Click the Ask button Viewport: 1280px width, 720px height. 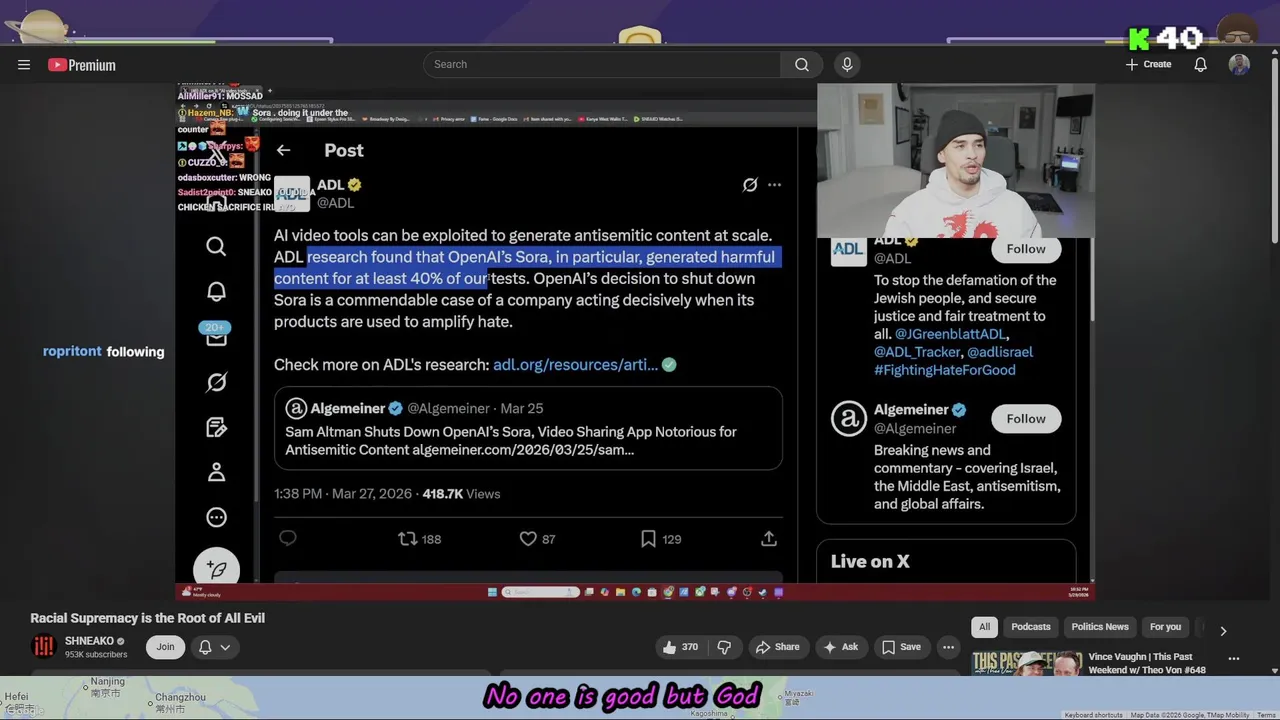pyautogui.click(x=840, y=647)
